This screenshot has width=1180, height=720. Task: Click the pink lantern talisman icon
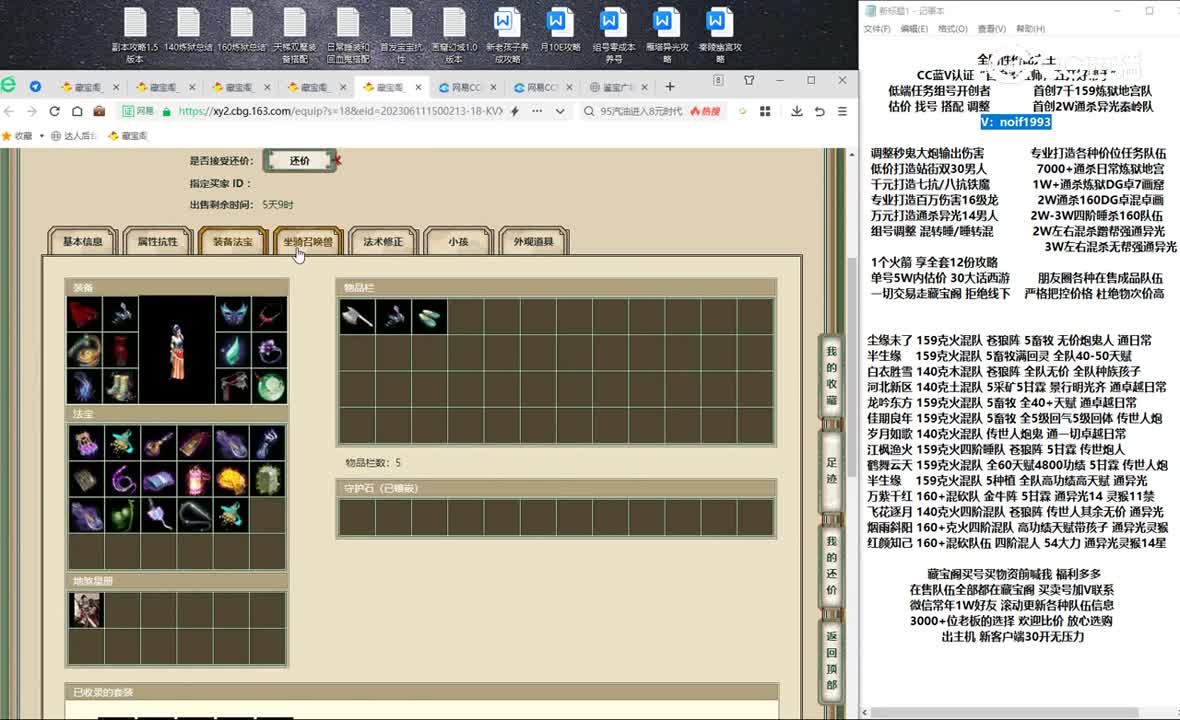tap(195, 480)
